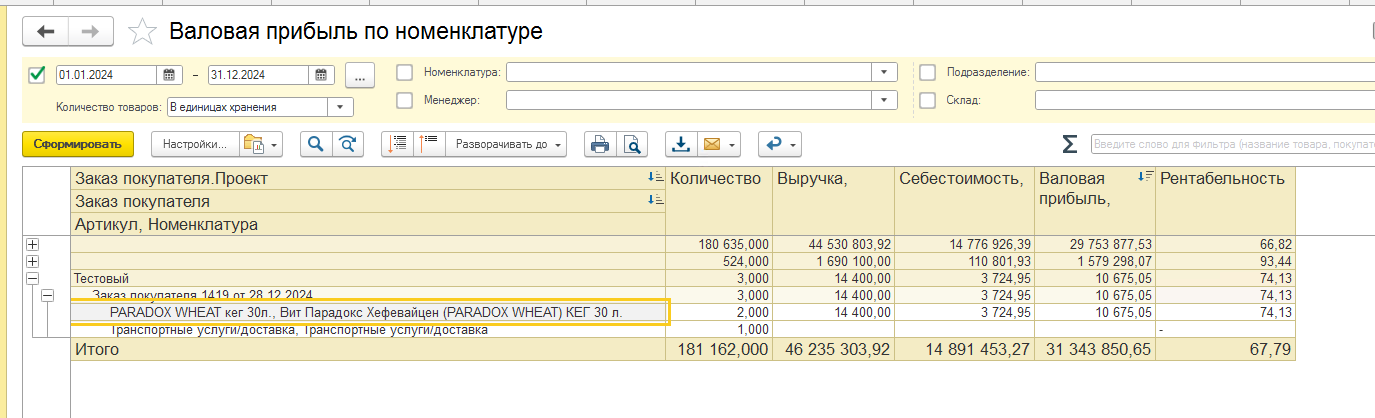The width and height of the screenshot is (1375, 418).
Task: Open calendar for start date 01.01.2024
Action: coord(169,75)
